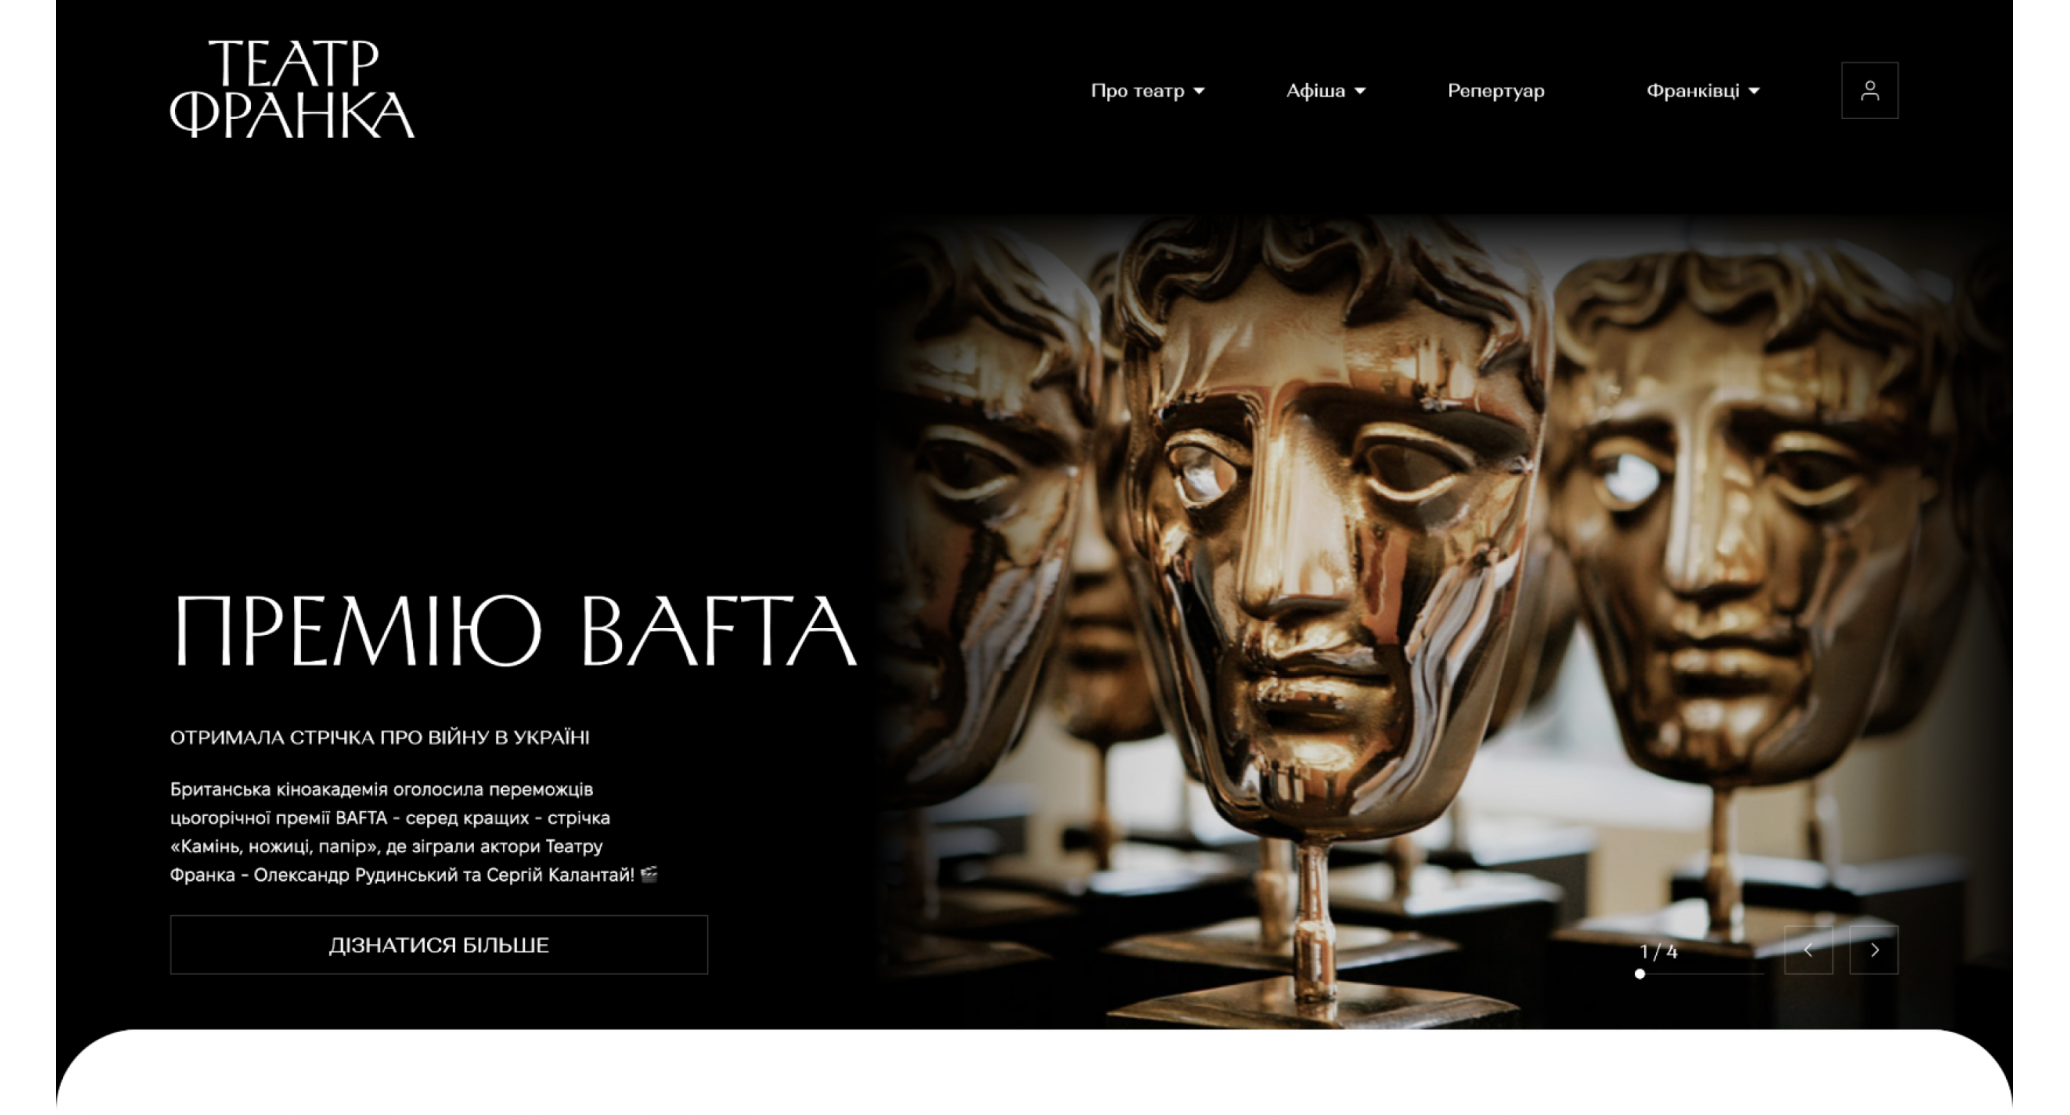This screenshot has height=1115, width=2070.
Task: Open the Репертуар menu item
Action: tap(1496, 91)
